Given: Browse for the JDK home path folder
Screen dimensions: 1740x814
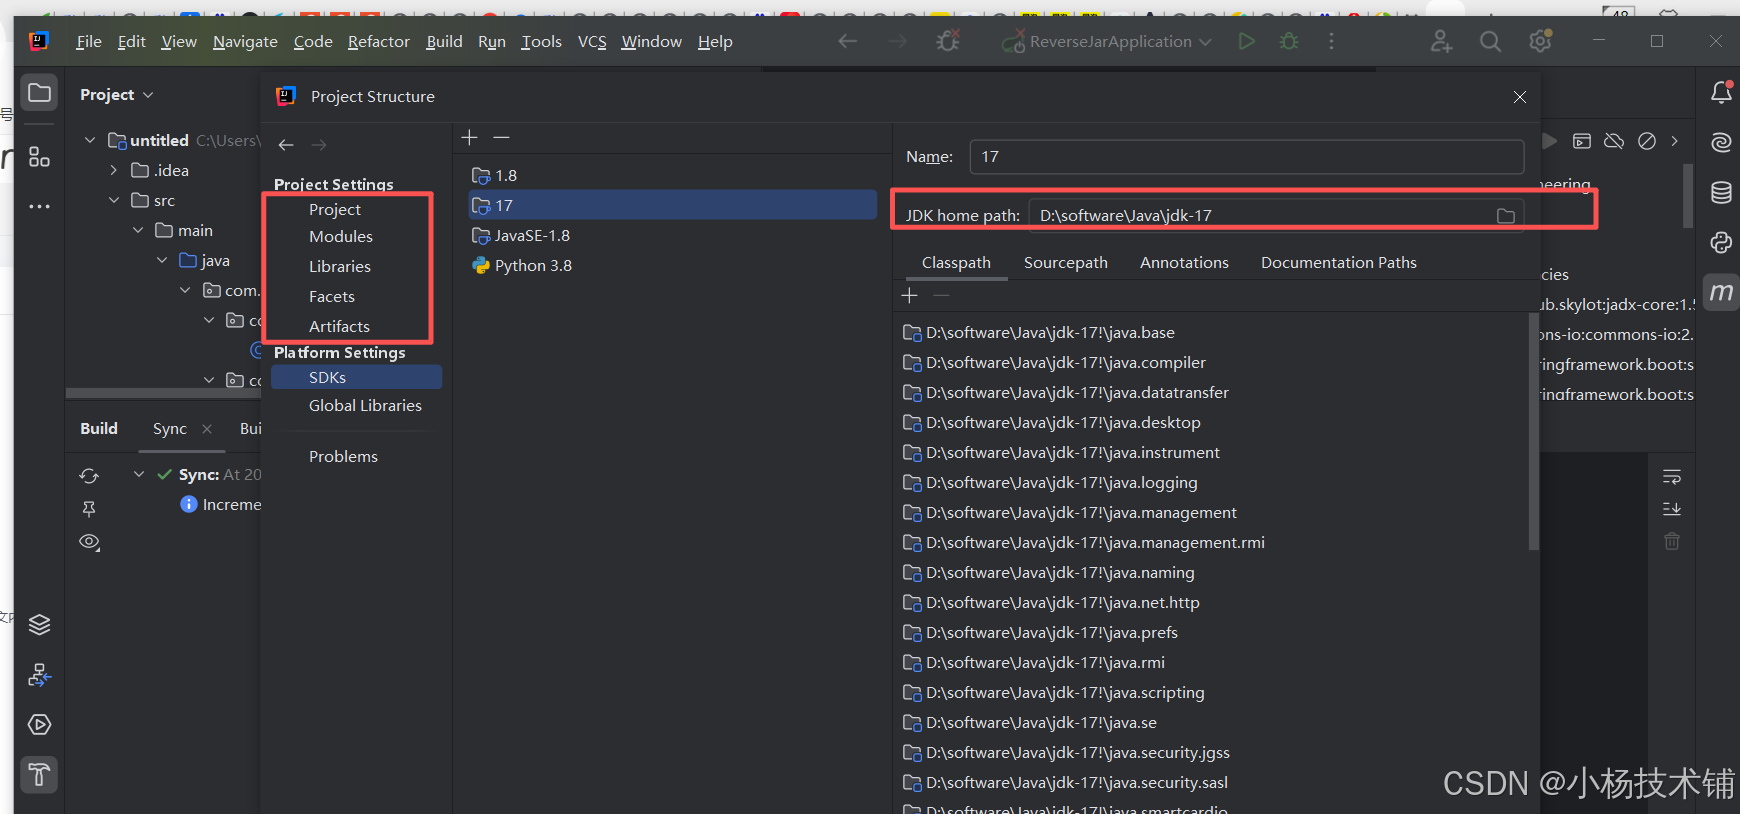Looking at the screenshot, I should (1506, 216).
